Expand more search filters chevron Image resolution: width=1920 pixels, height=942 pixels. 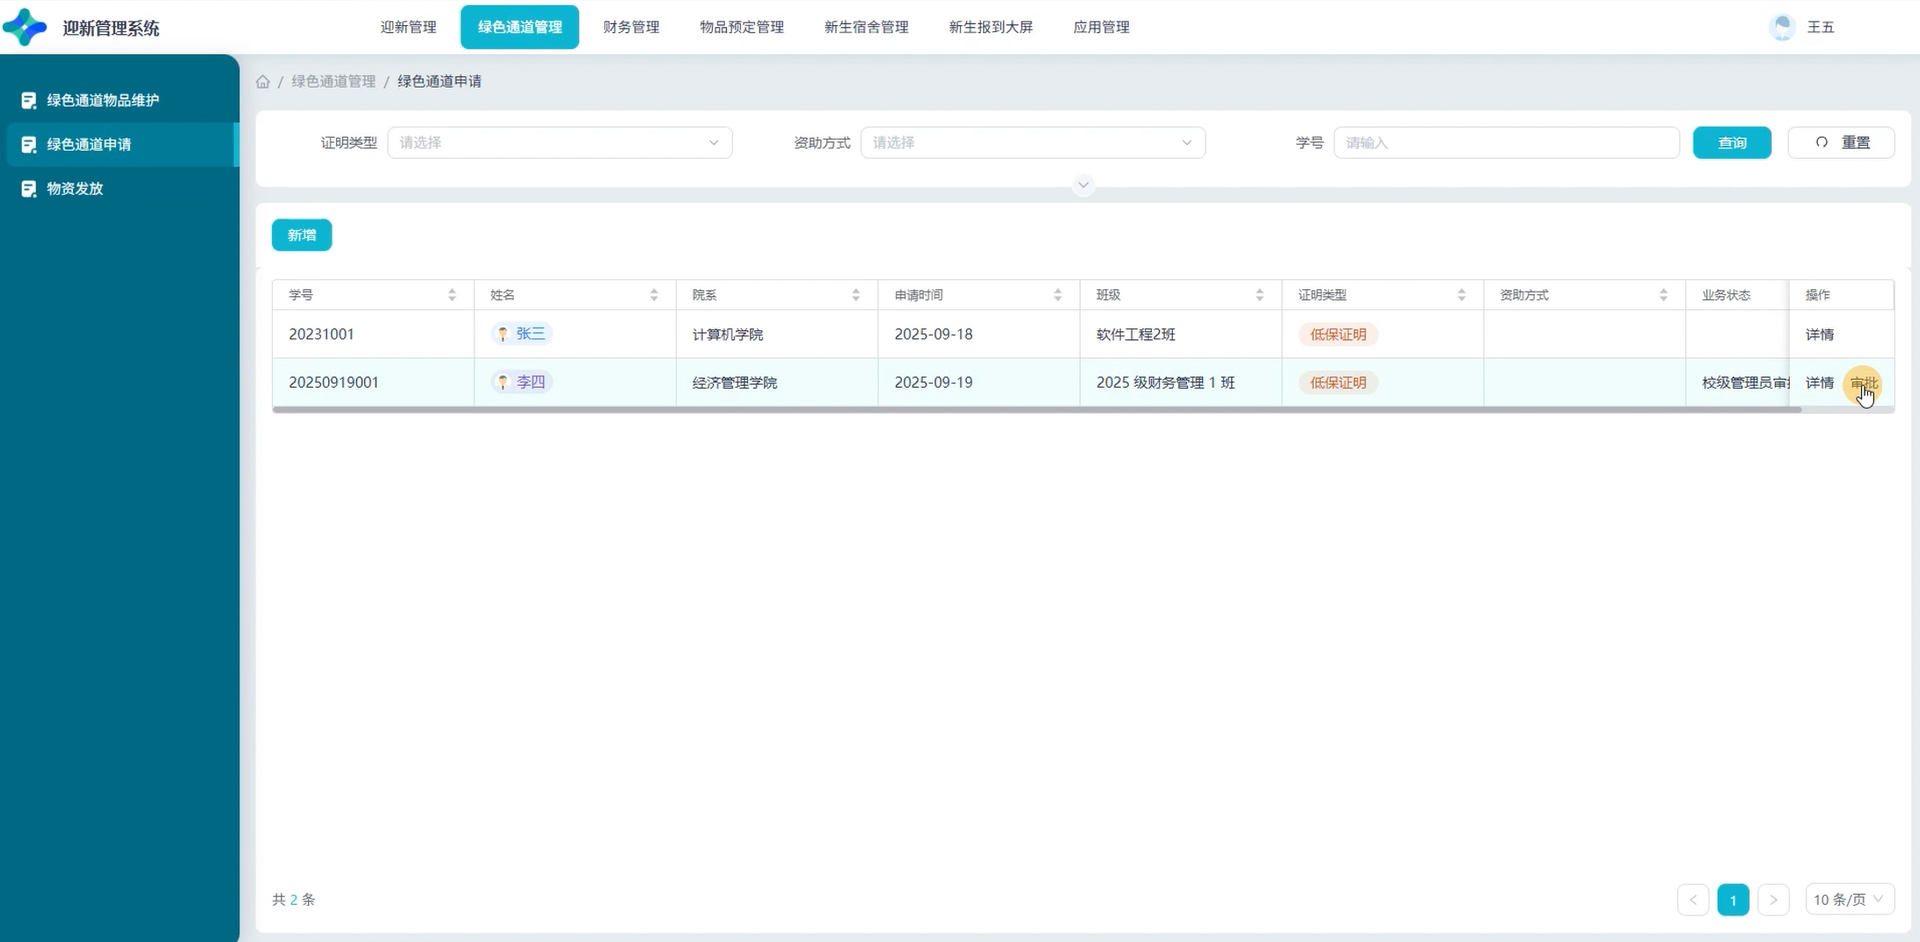click(x=1083, y=185)
